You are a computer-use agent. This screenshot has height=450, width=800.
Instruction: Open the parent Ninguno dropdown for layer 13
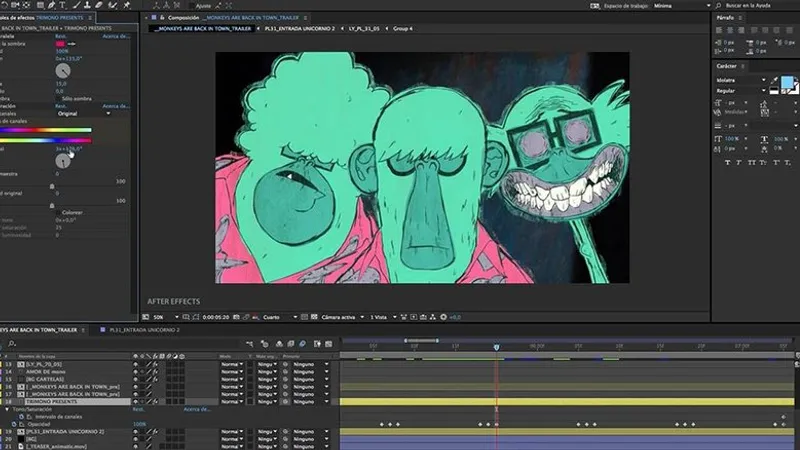pyautogui.click(x=310, y=364)
